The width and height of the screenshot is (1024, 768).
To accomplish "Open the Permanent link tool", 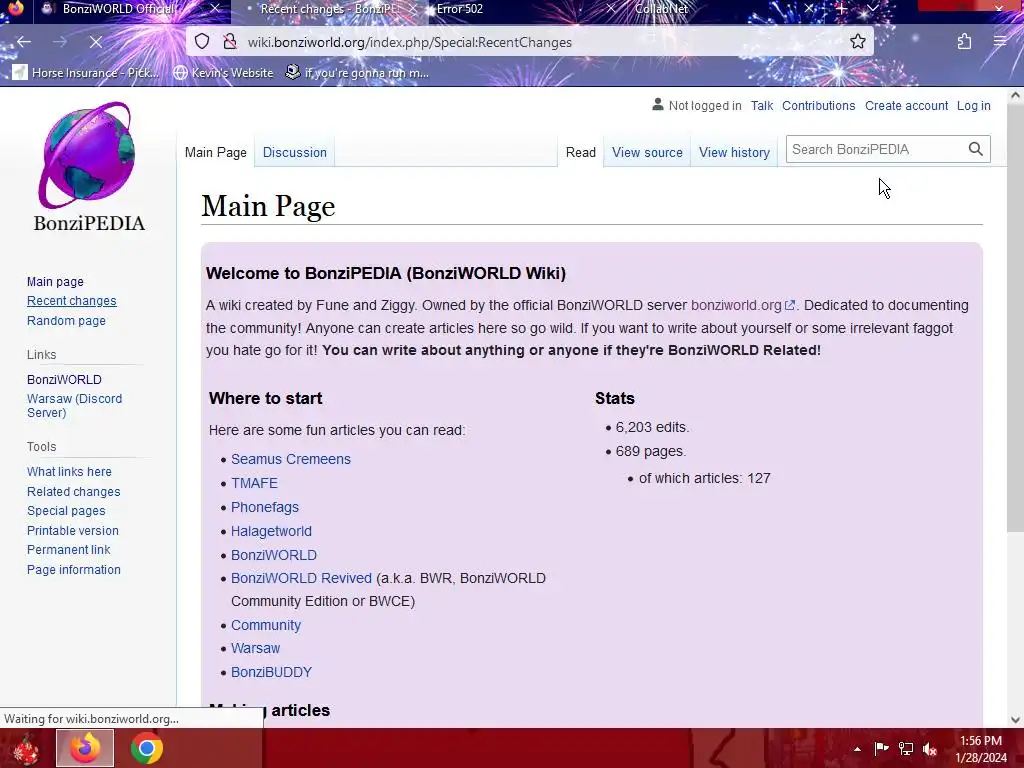I will coord(69,550).
